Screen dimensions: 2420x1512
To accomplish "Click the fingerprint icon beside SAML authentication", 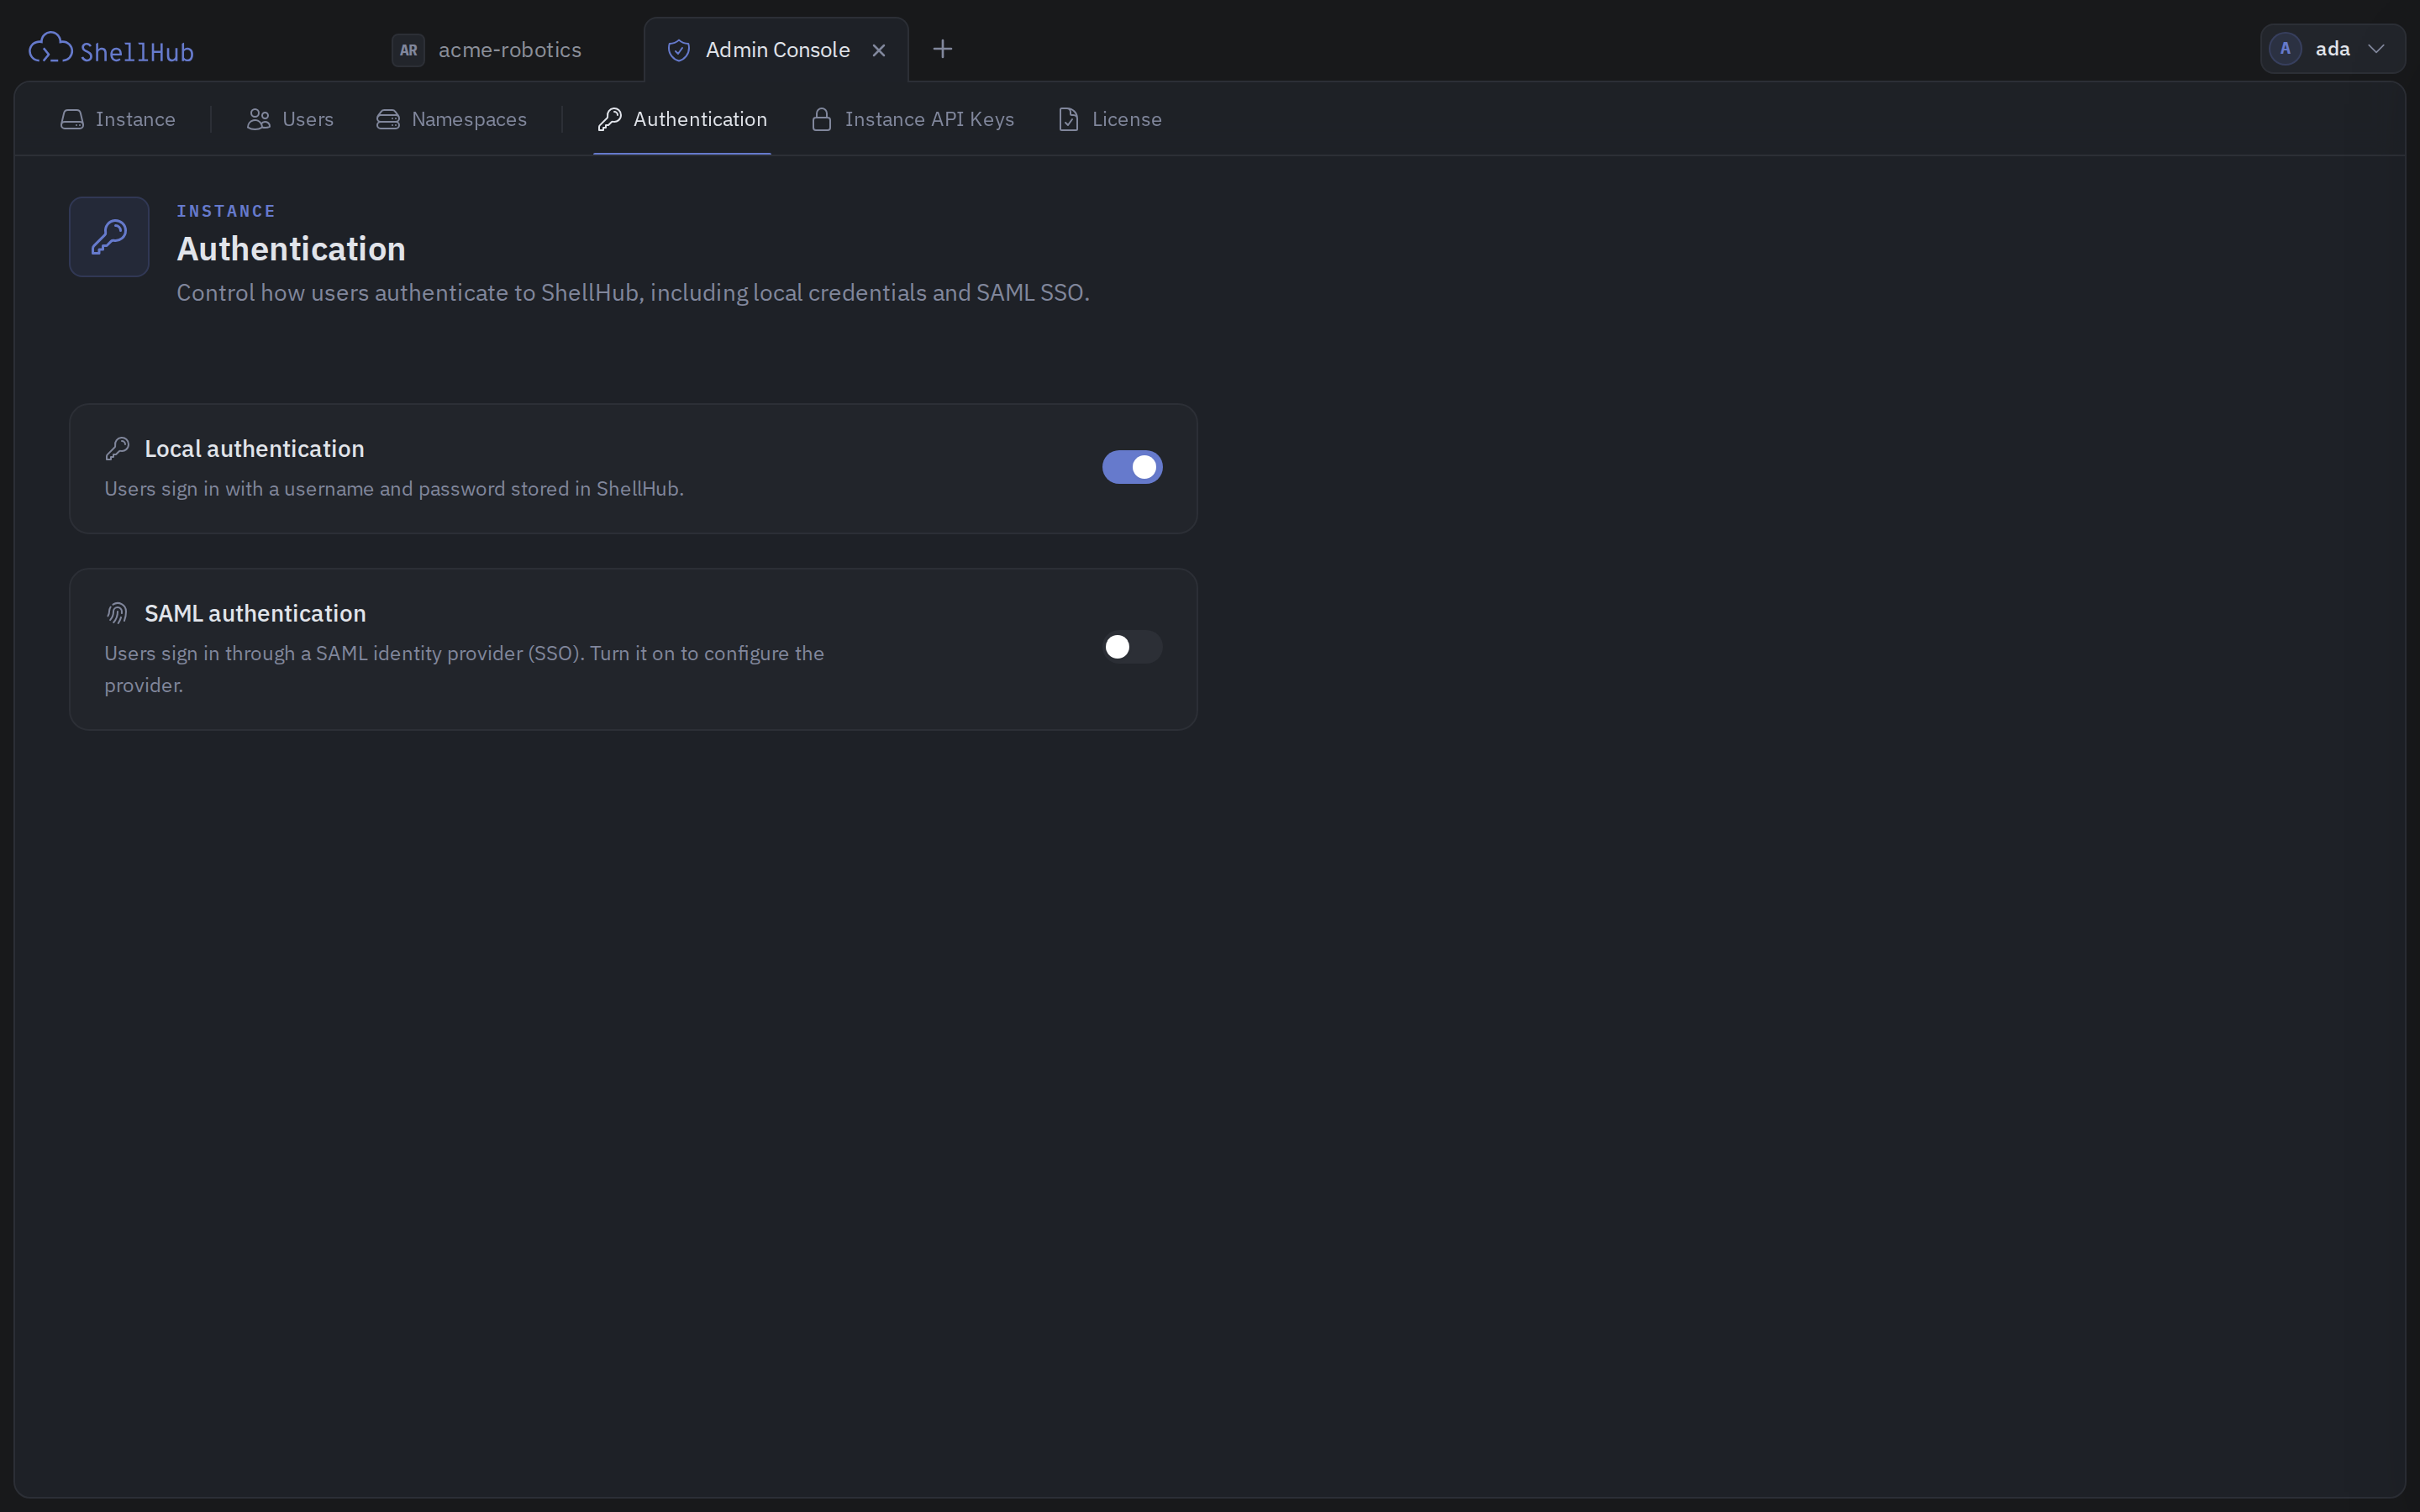I will (117, 613).
